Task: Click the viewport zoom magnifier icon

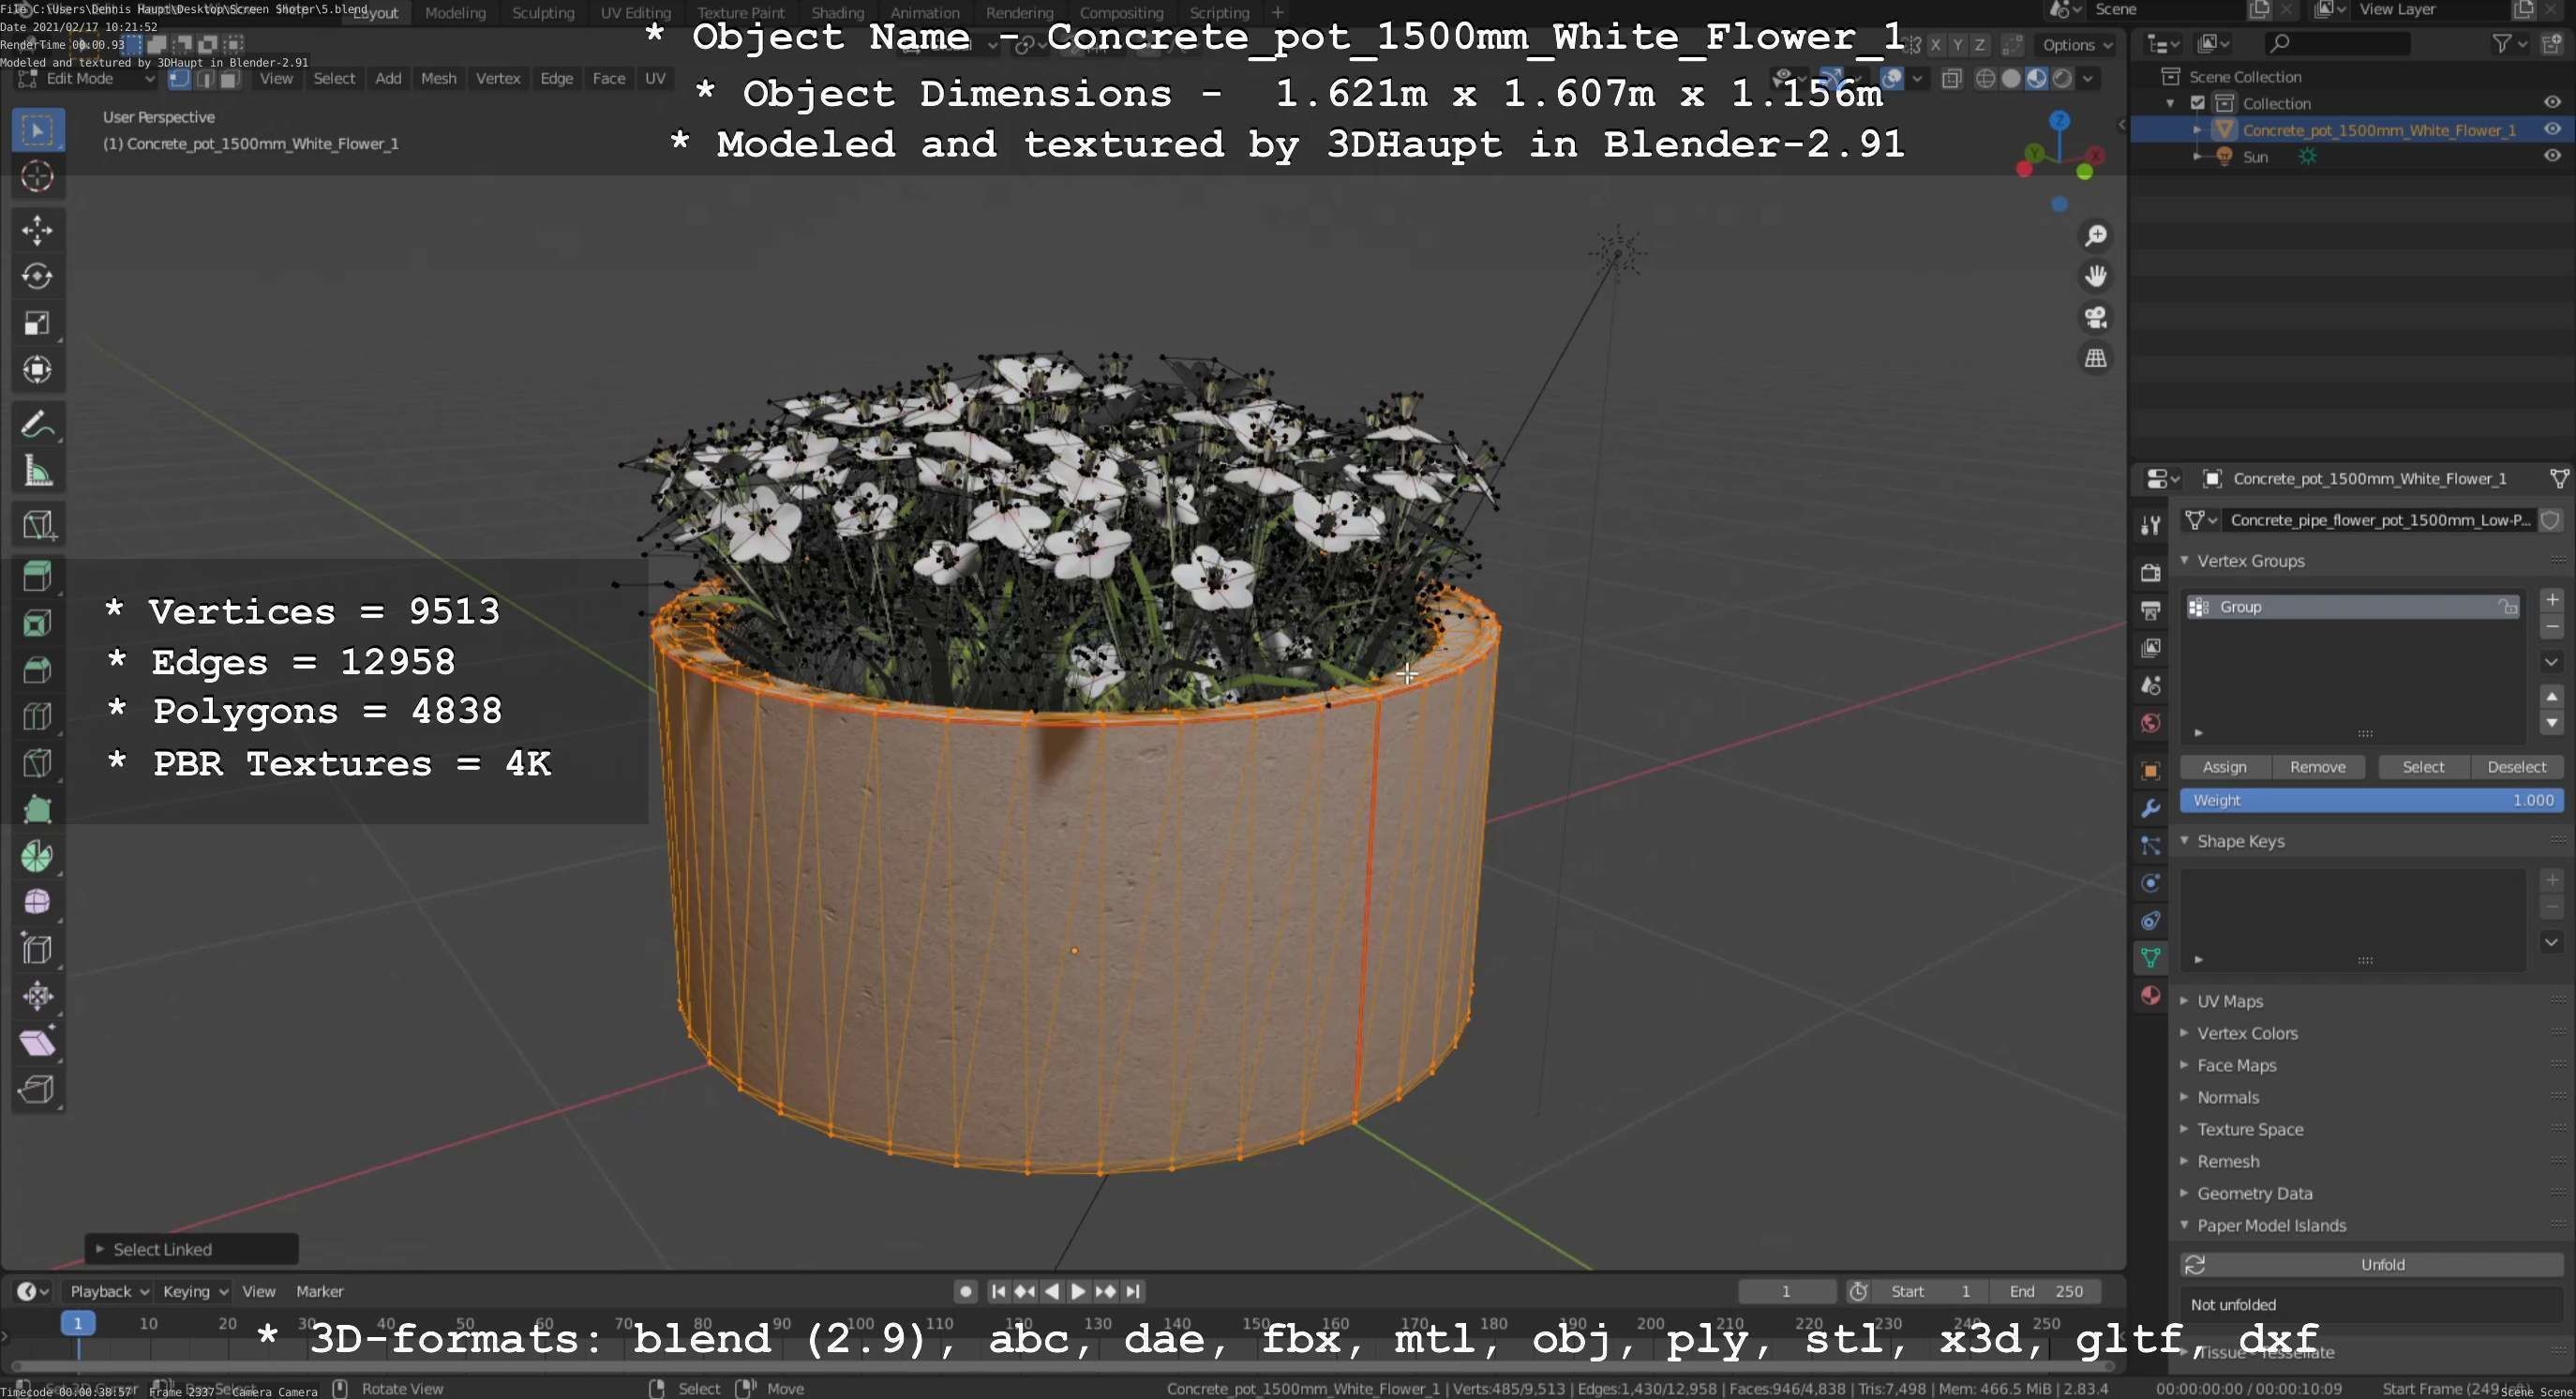Action: click(x=2095, y=235)
